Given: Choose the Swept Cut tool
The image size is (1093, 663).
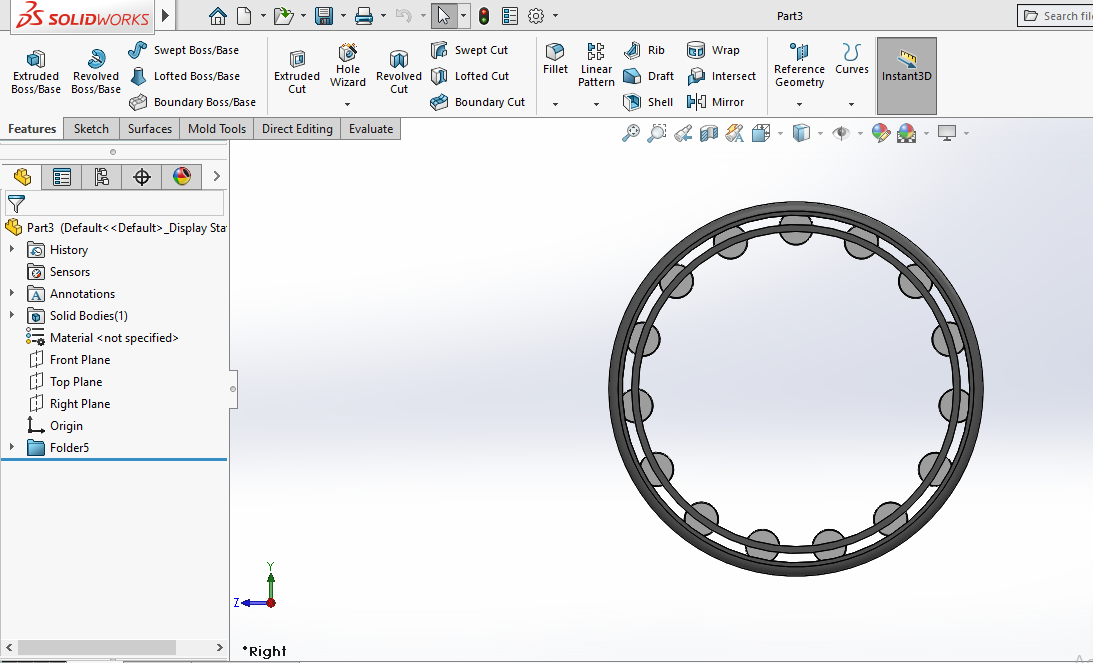Looking at the screenshot, I should click(x=469, y=50).
